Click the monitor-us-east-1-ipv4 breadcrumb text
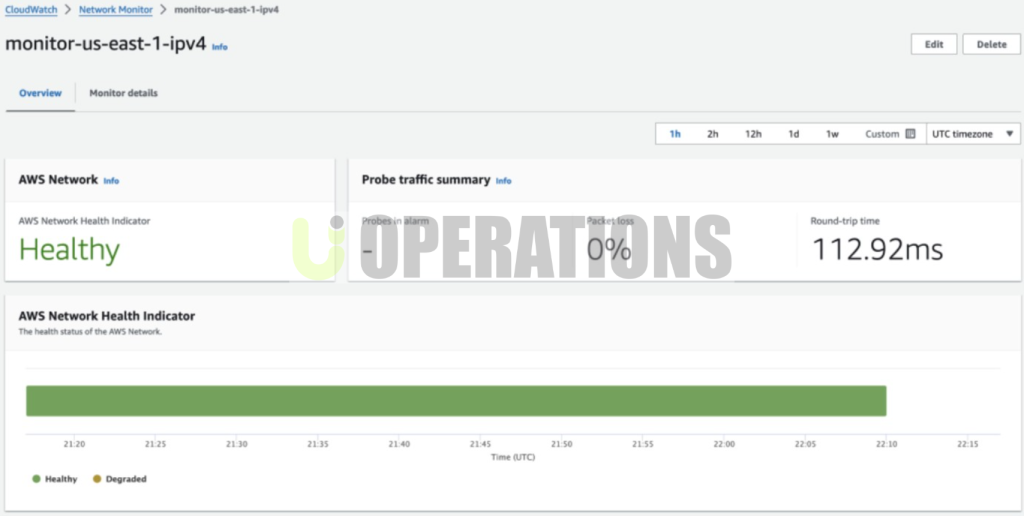This screenshot has width=1024, height=516. click(227, 10)
